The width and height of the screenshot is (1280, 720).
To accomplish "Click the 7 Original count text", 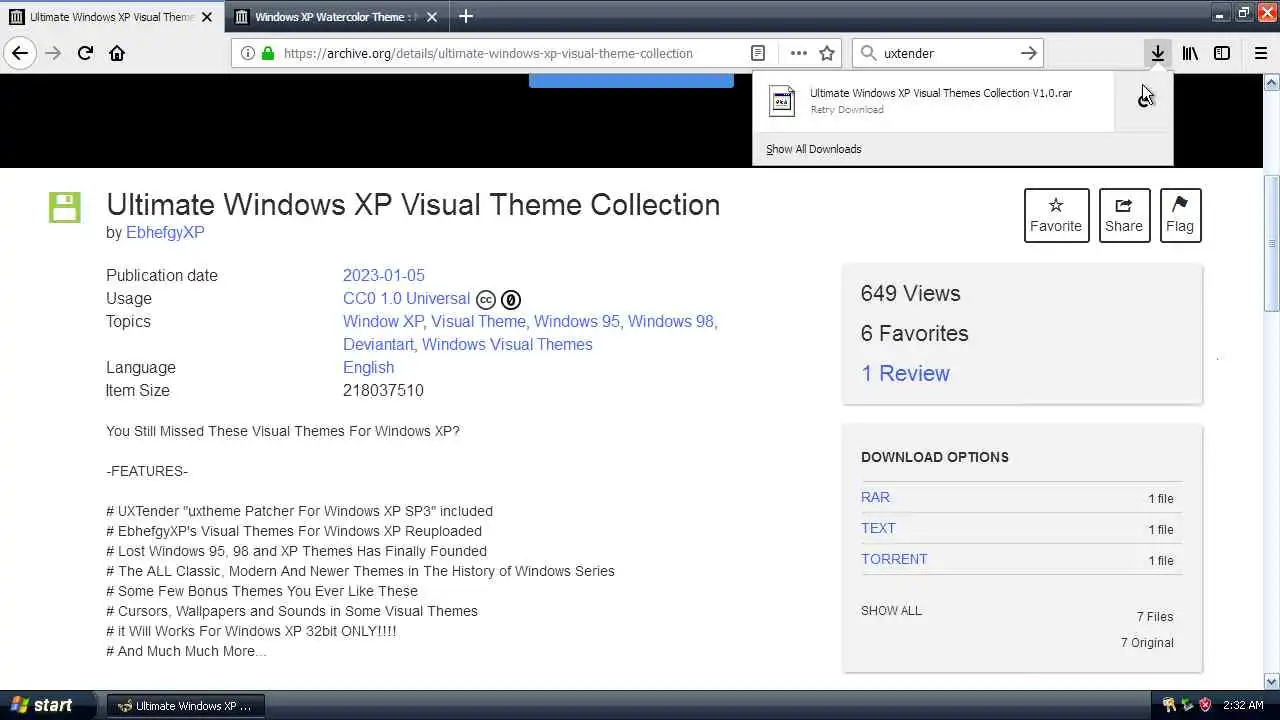I will point(1147,643).
